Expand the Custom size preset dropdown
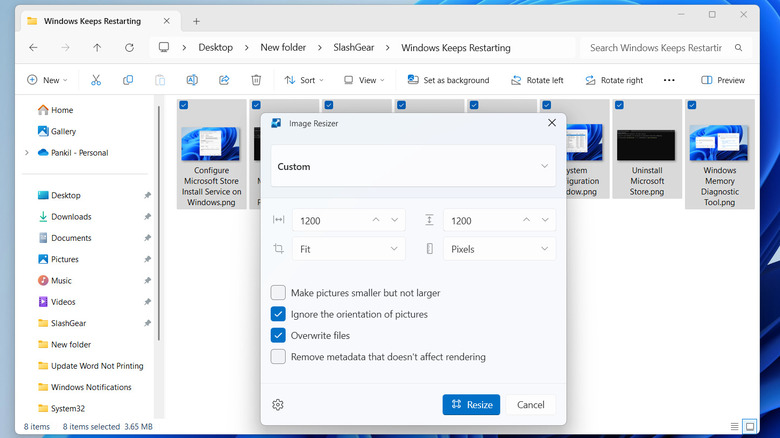Image resolution: width=780 pixels, height=438 pixels. tap(413, 166)
